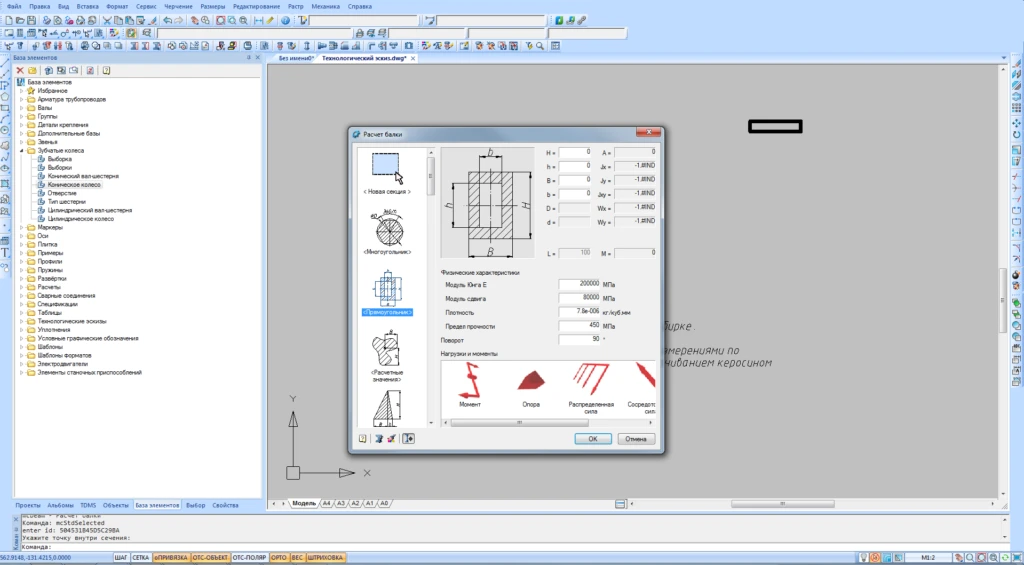
Task: Click the save icon in the main toolbar
Action: click(x=32, y=20)
